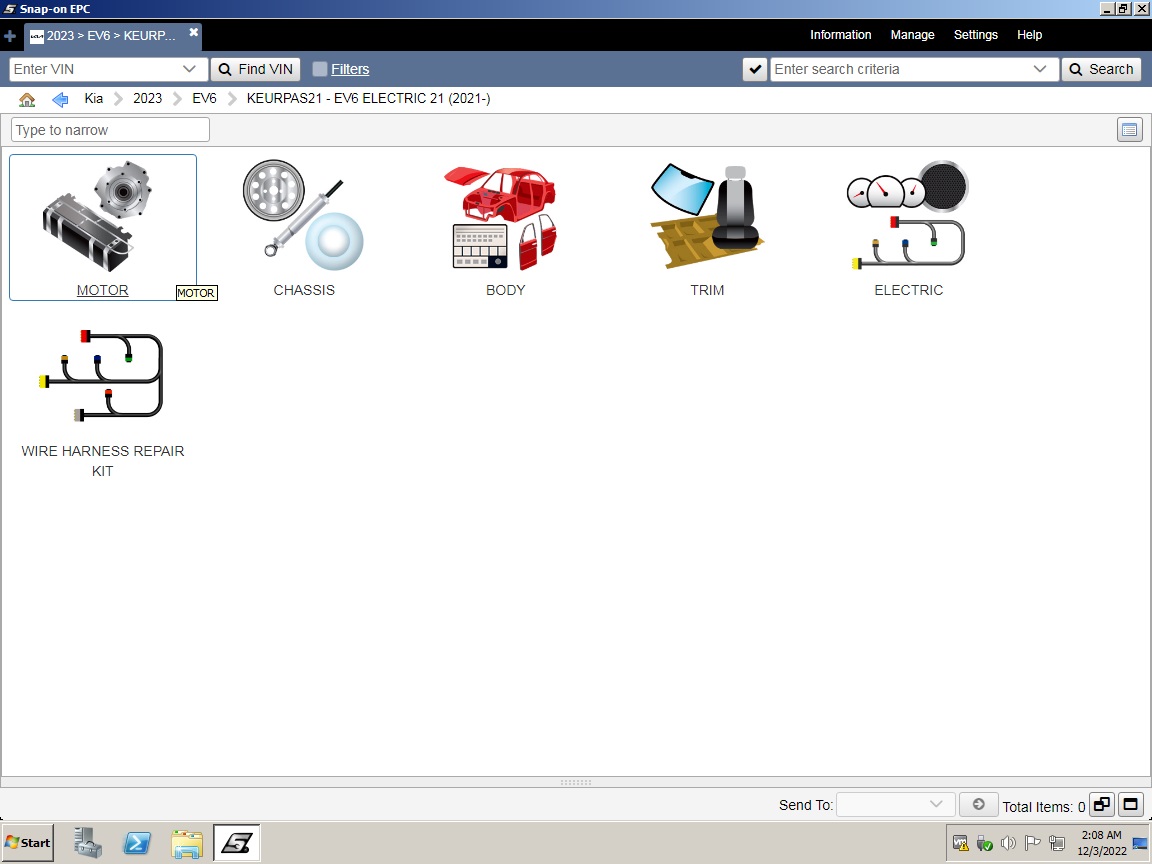
Task: Click EV6 in the breadcrumb
Action: [204, 98]
